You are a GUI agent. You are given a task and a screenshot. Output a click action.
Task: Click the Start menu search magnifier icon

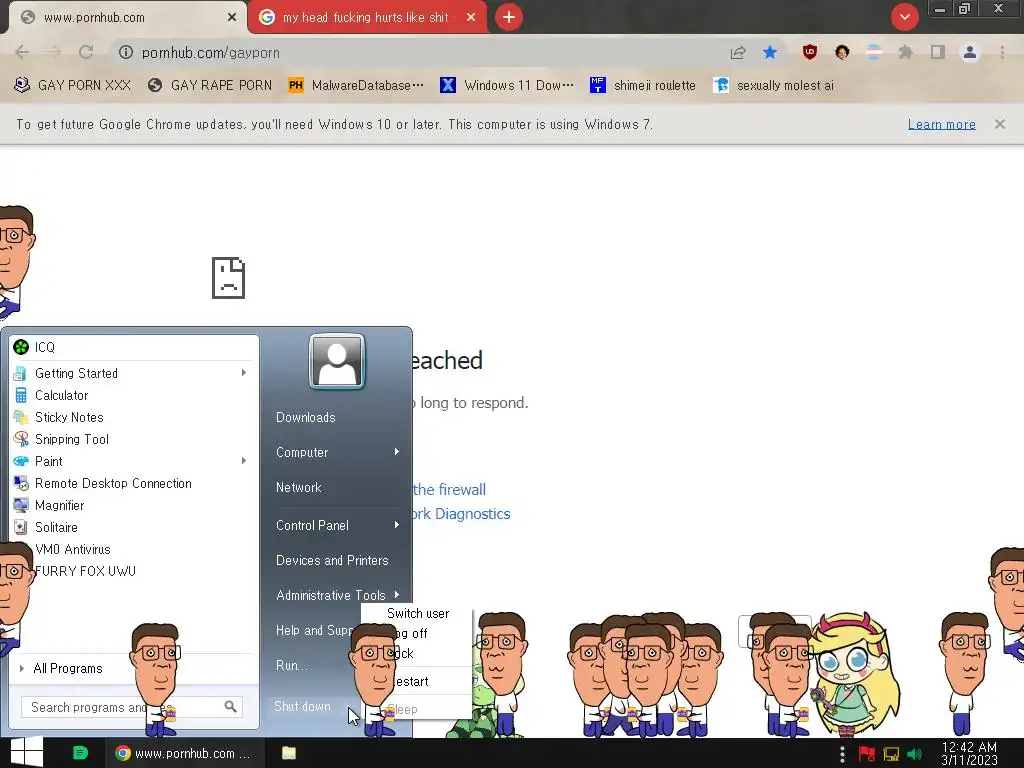click(231, 707)
